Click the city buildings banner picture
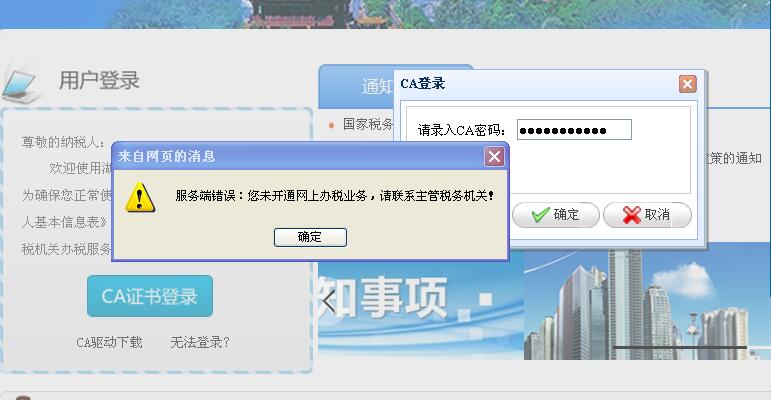The height and width of the screenshot is (400, 771). (x=647, y=300)
